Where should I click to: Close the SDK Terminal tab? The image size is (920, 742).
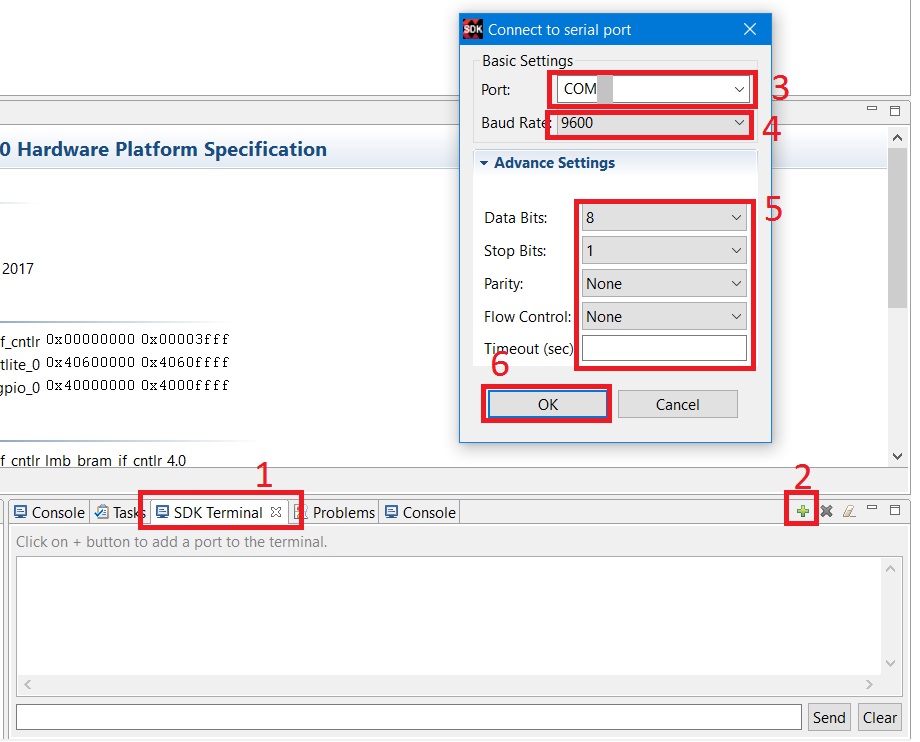point(278,512)
